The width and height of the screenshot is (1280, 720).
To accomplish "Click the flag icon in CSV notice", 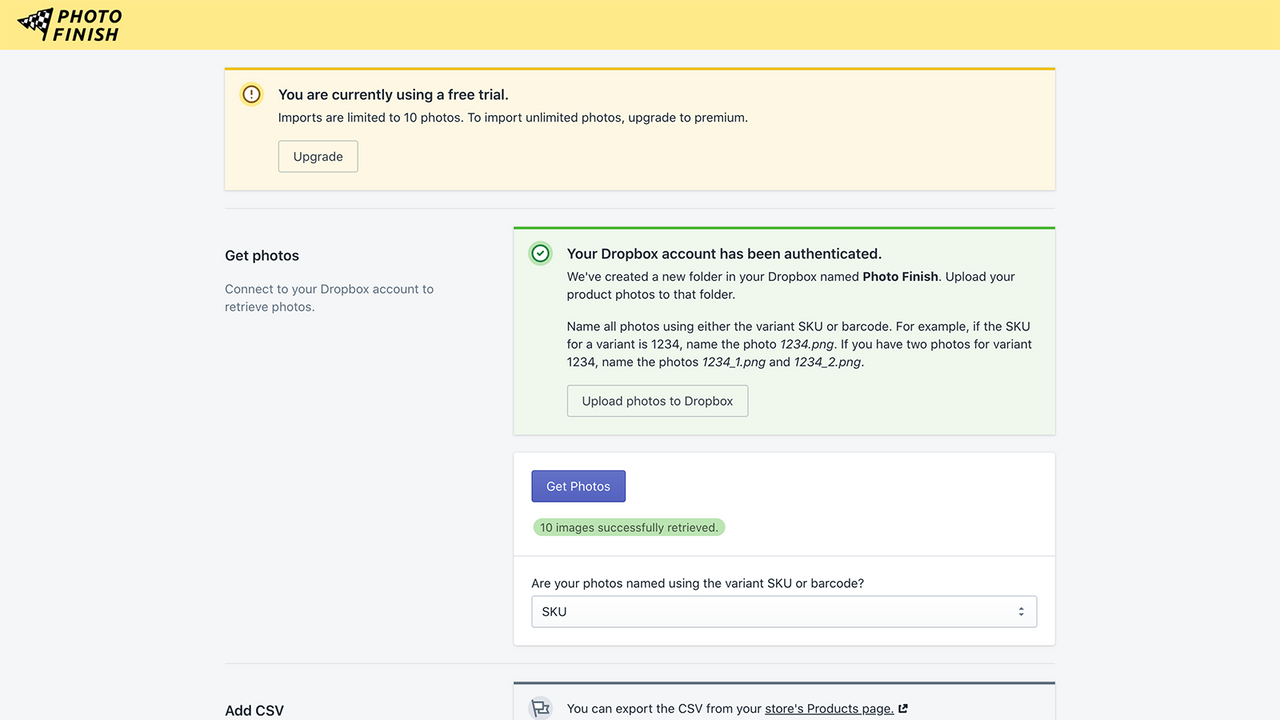I will pyautogui.click(x=540, y=708).
